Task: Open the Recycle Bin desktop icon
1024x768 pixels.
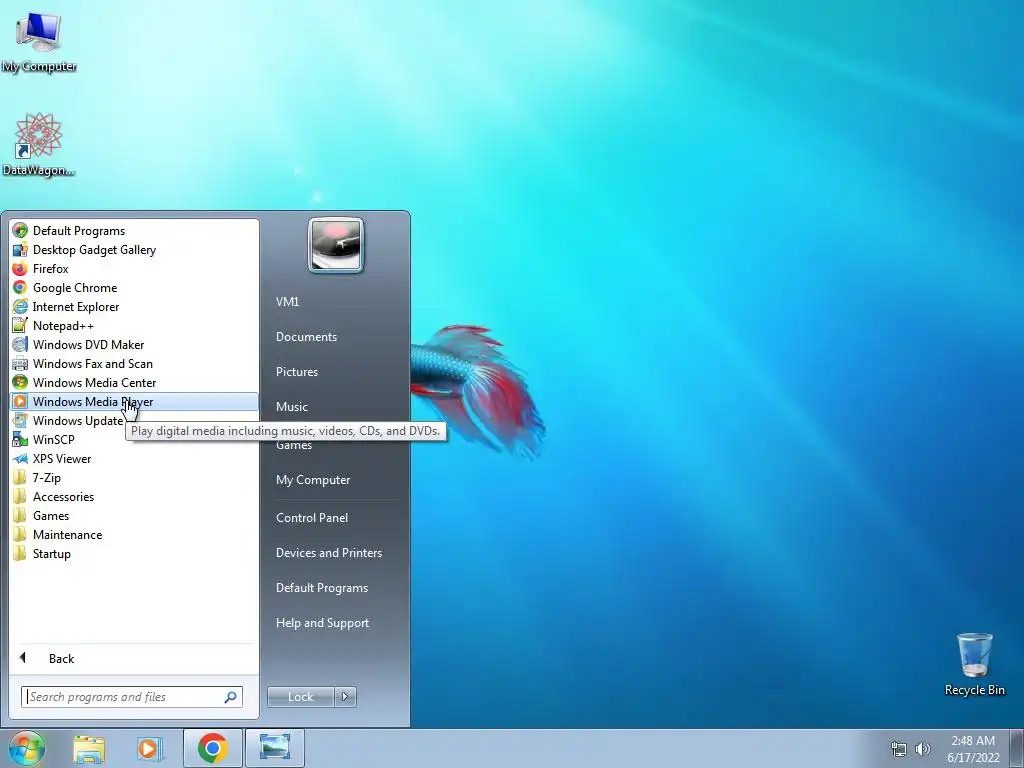Action: click(x=974, y=664)
